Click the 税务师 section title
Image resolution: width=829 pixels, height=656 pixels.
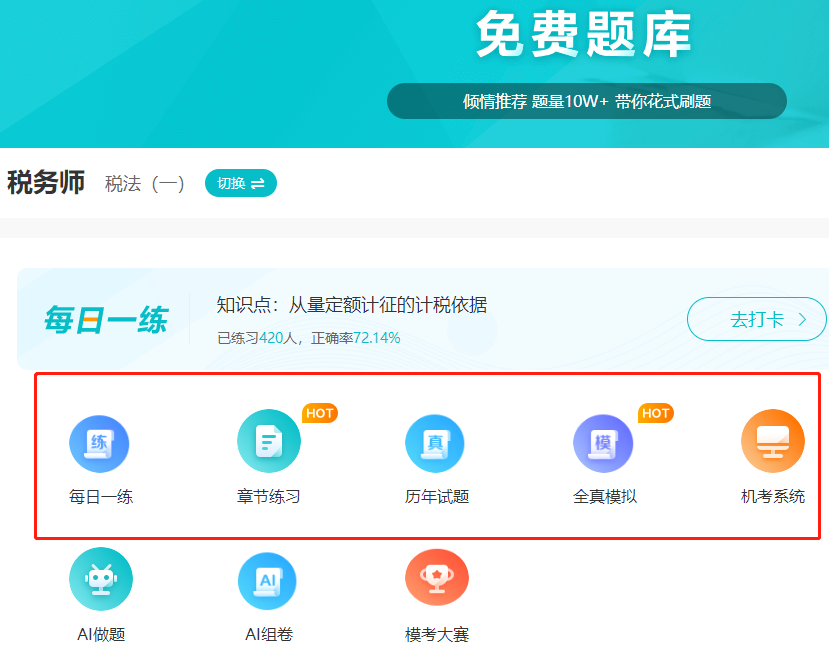[45, 183]
